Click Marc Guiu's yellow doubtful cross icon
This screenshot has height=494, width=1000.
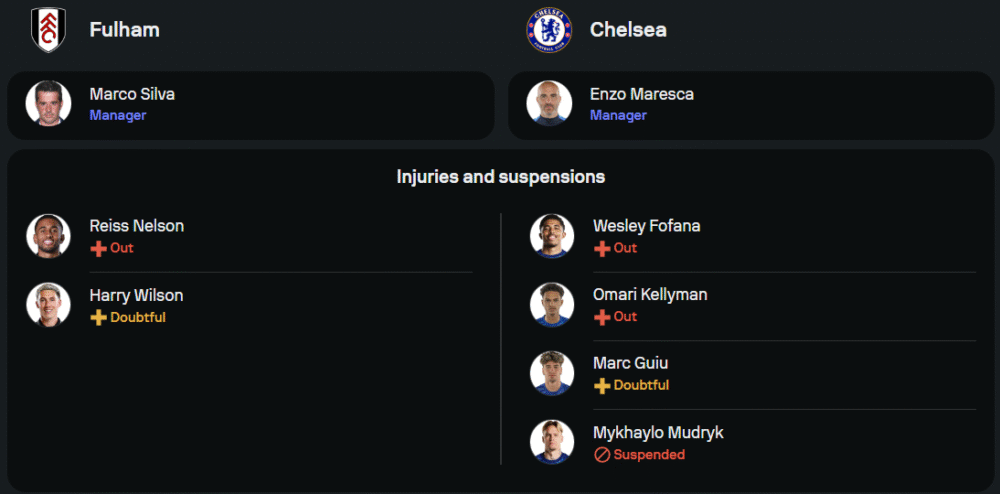coord(601,386)
